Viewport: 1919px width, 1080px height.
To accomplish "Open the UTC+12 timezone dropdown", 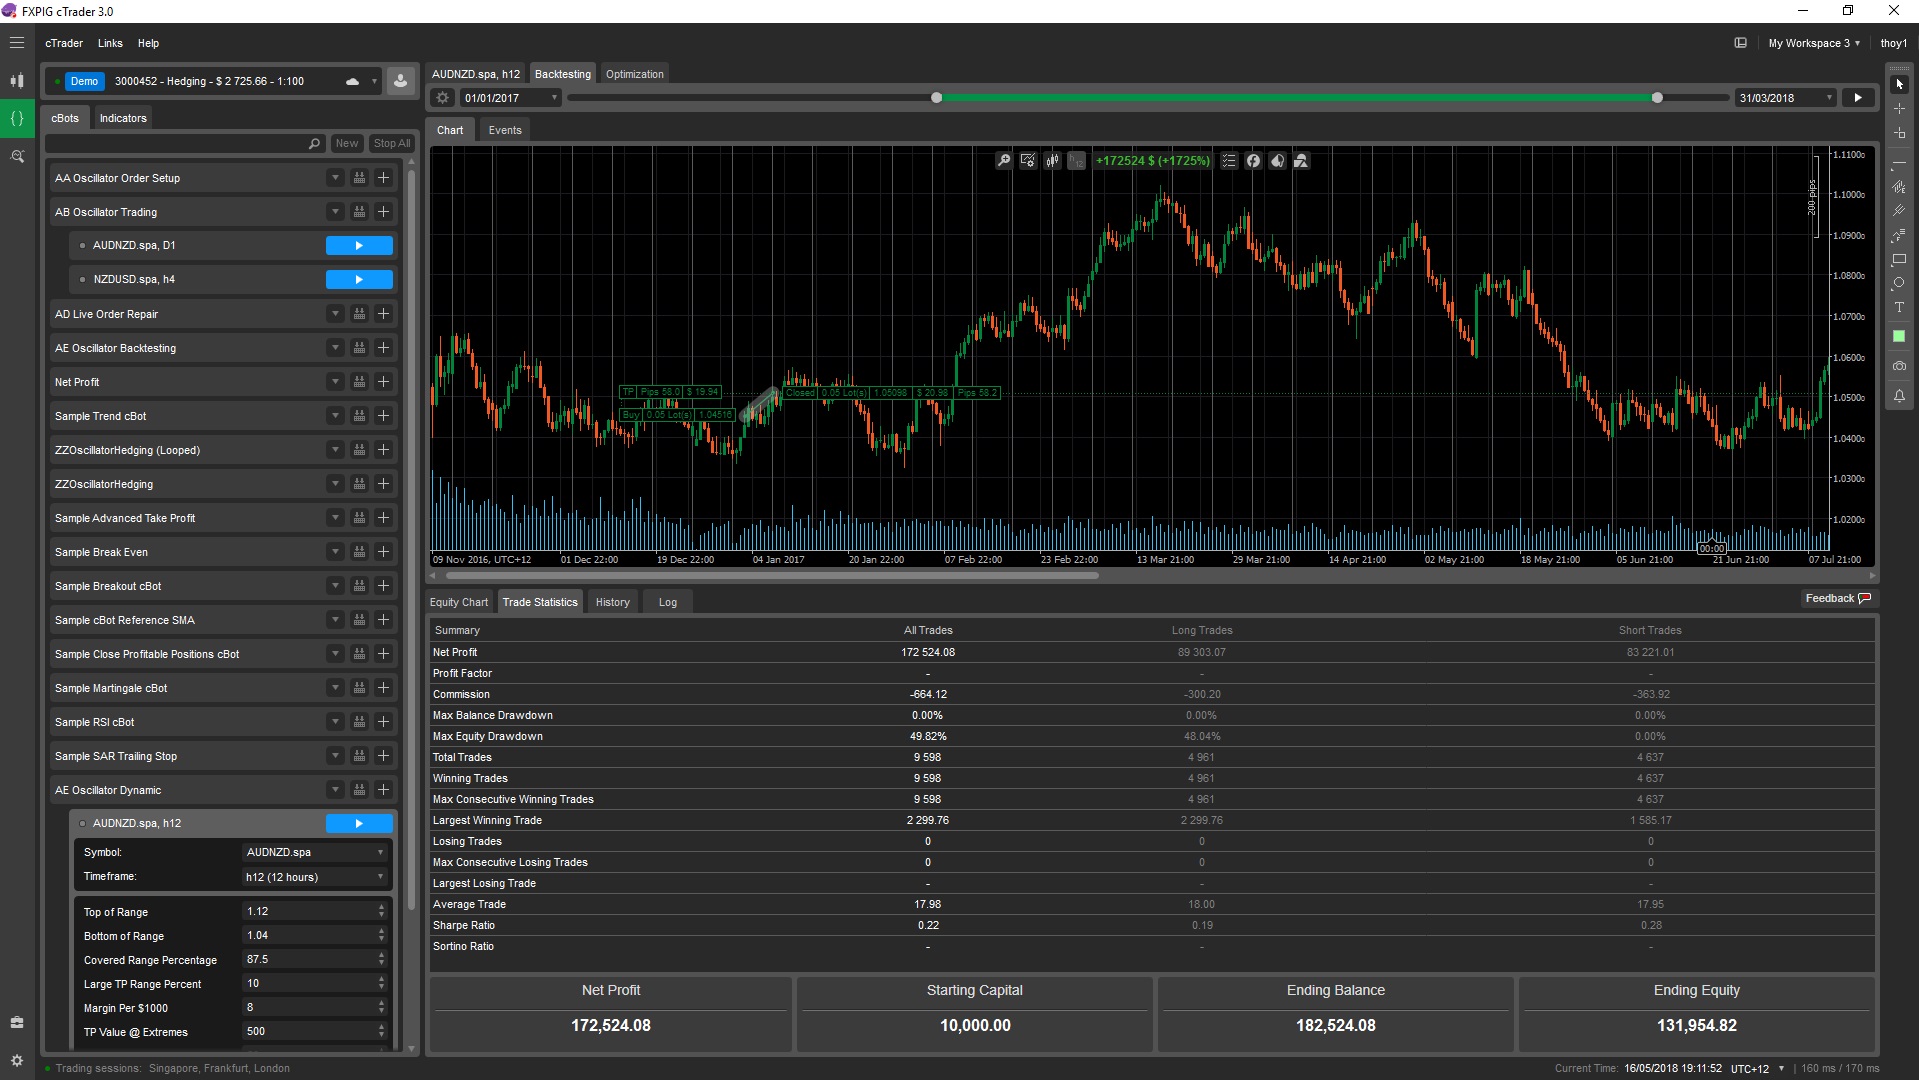I will pyautogui.click(x=1757, y=1069).
